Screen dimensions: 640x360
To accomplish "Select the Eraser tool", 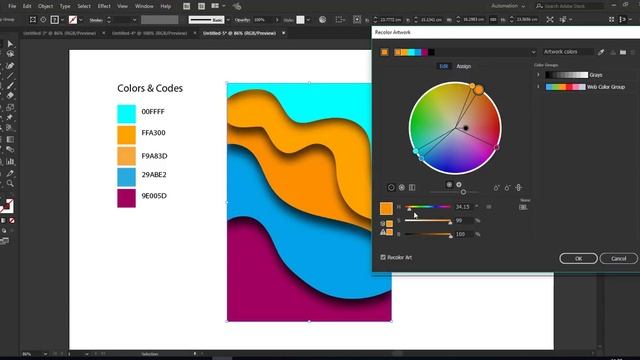I will point(10,96).
